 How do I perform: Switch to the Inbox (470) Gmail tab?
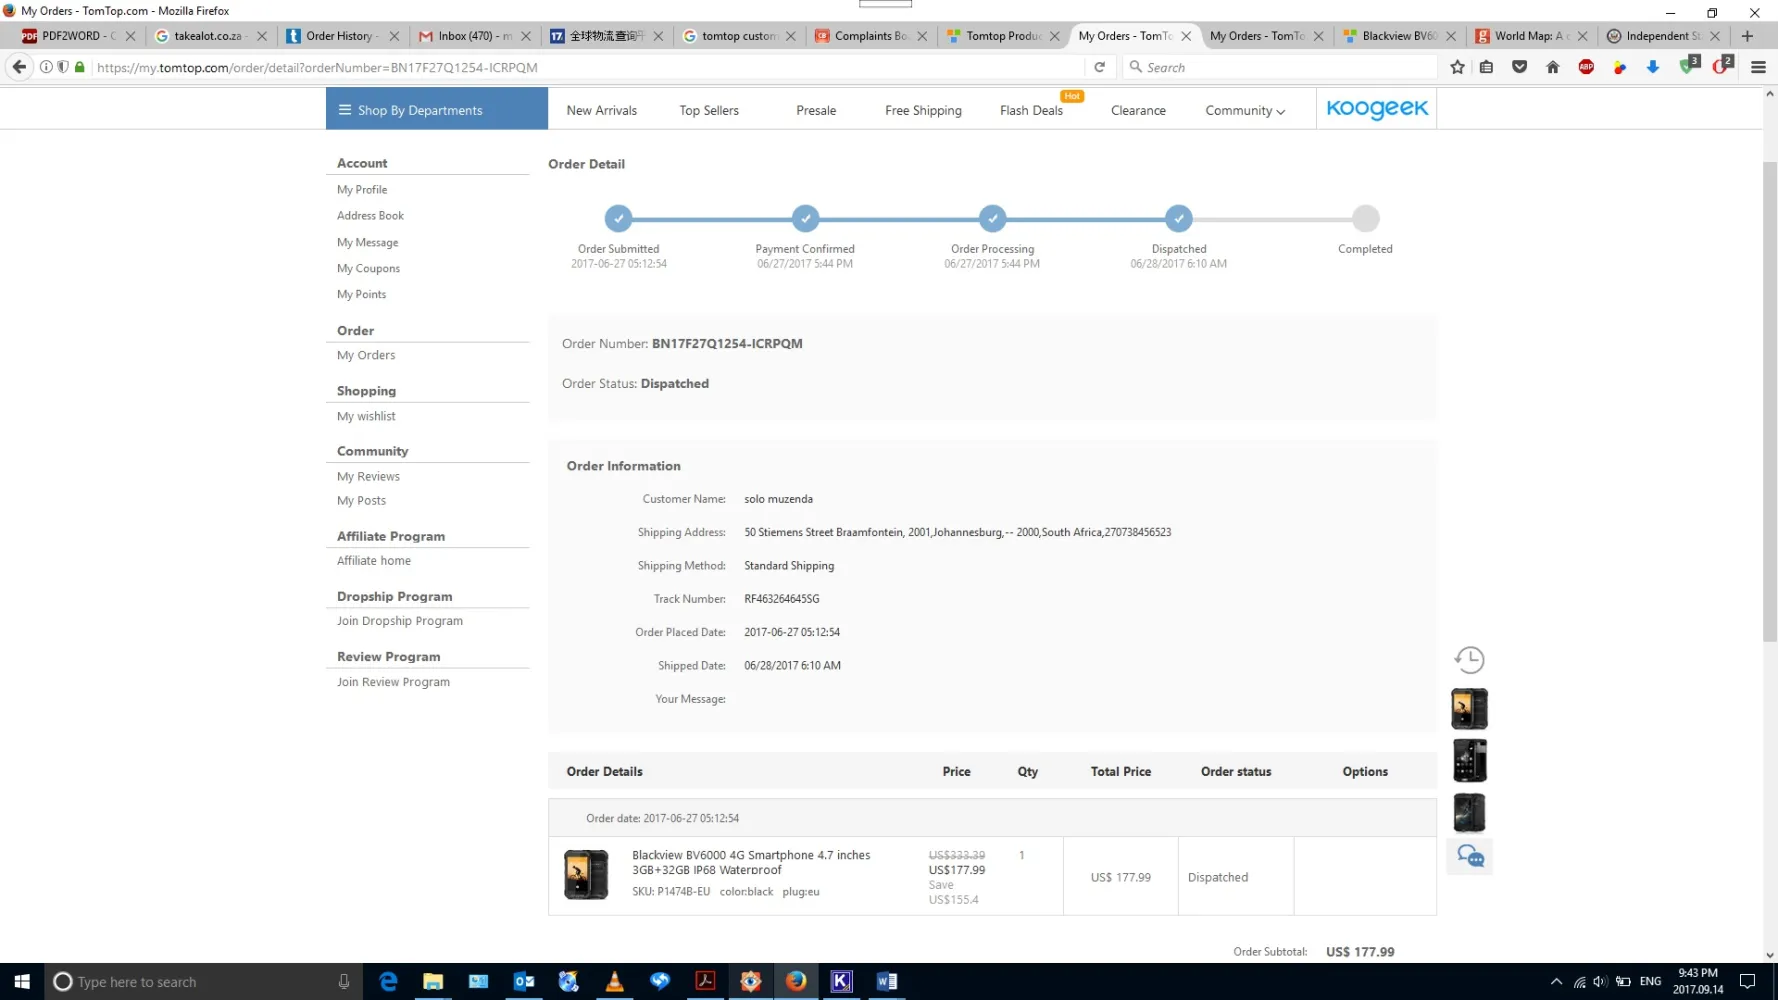point(474,36)
